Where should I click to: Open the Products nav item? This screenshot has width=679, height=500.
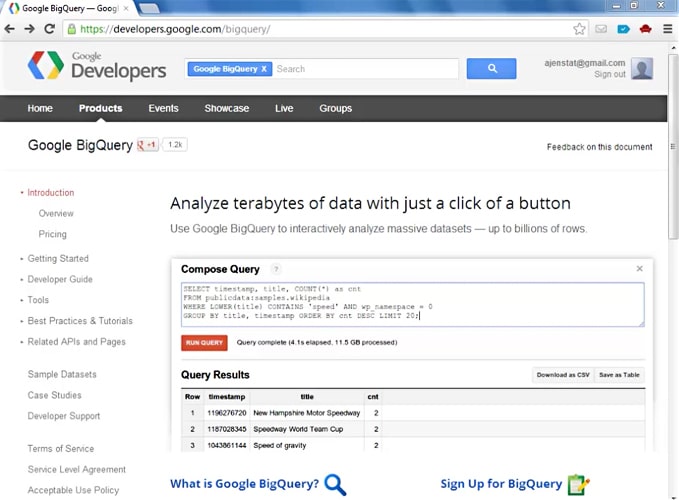(100, 108)
